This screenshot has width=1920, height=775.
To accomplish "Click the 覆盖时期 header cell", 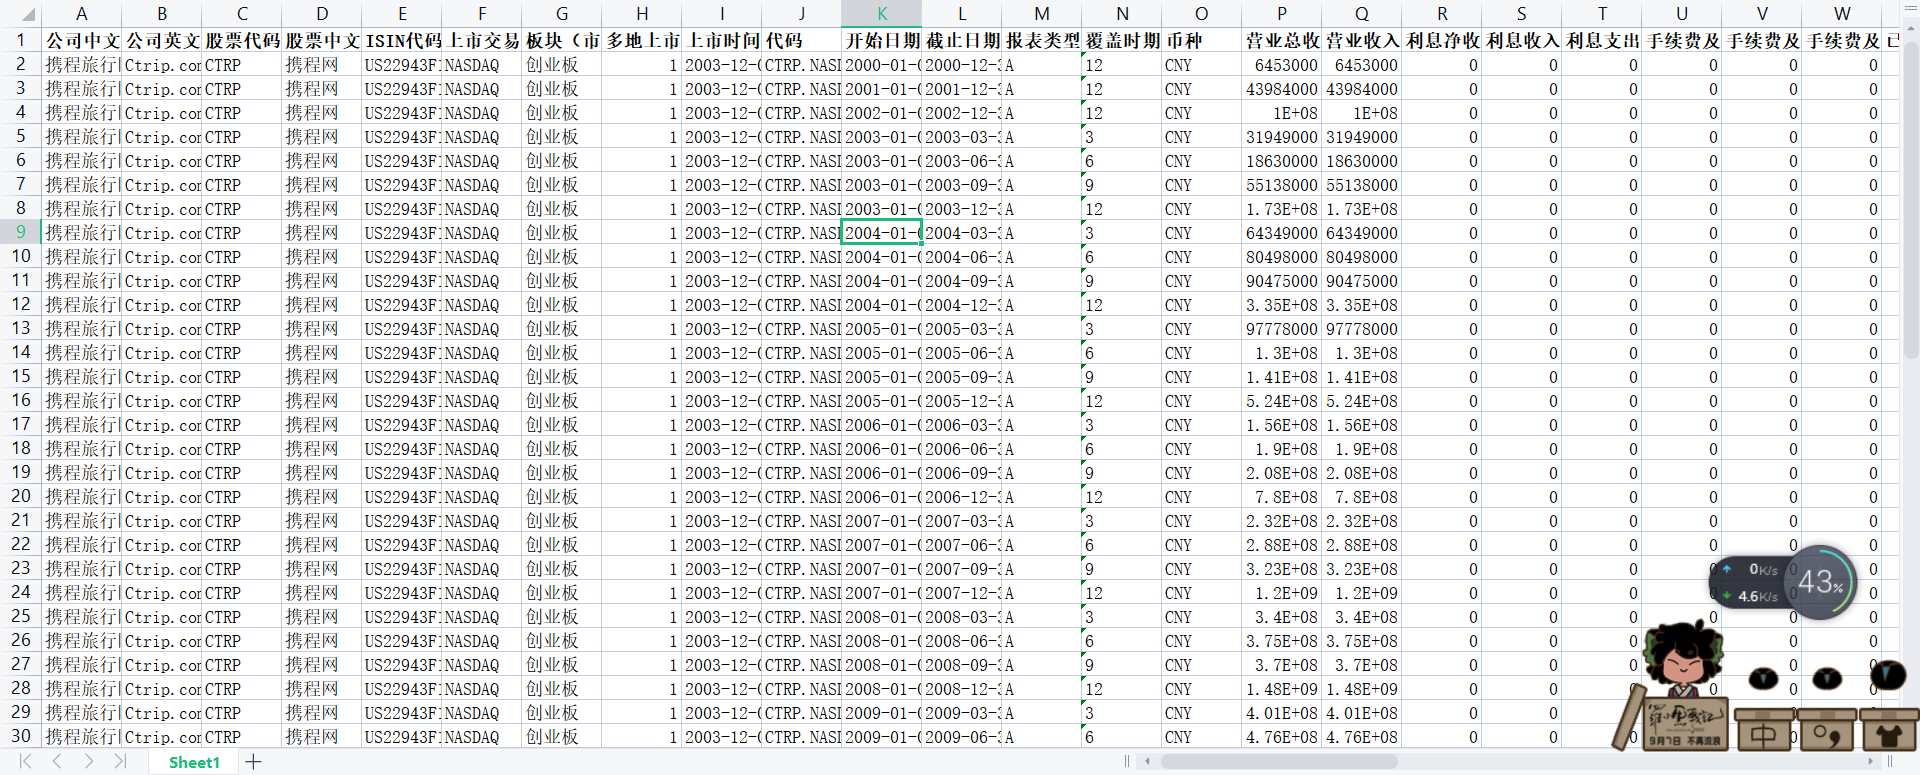I will pos(1122,40).
